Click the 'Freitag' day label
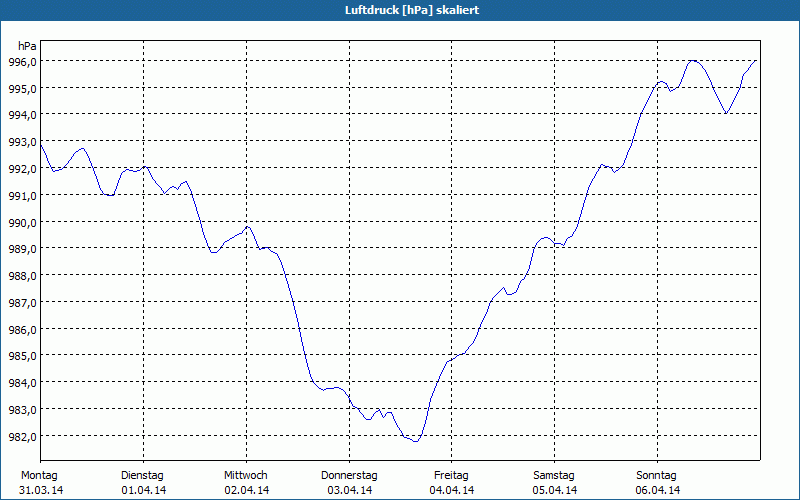Viewport: 800px width, 500px height. pyautogui.click(x=451, y=476)
